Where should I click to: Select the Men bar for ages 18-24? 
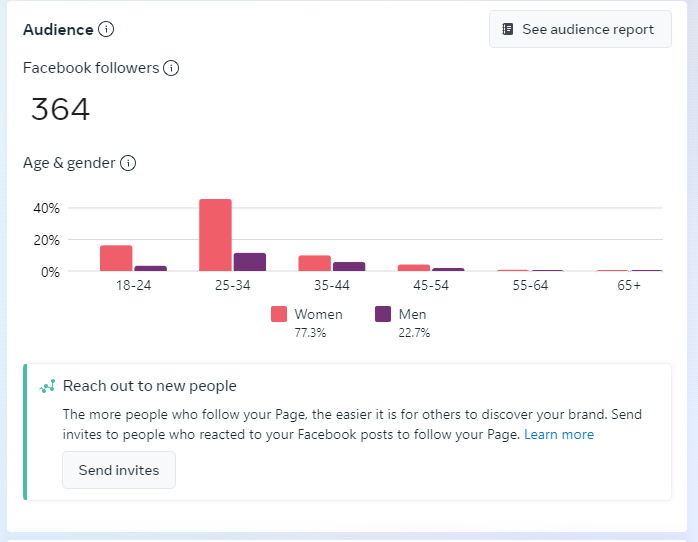151,268
